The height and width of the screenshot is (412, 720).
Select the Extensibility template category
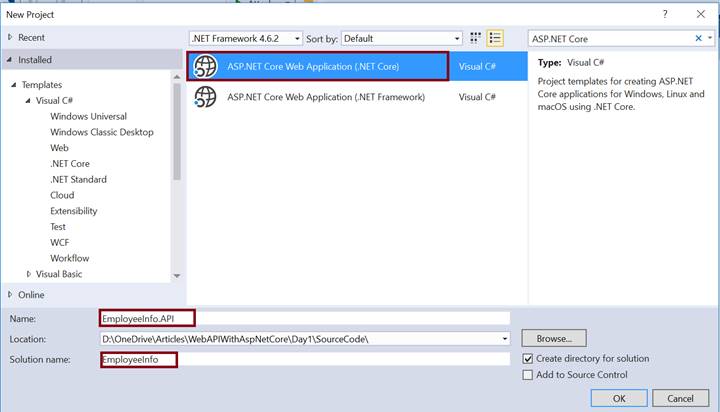tap(73, 211)
